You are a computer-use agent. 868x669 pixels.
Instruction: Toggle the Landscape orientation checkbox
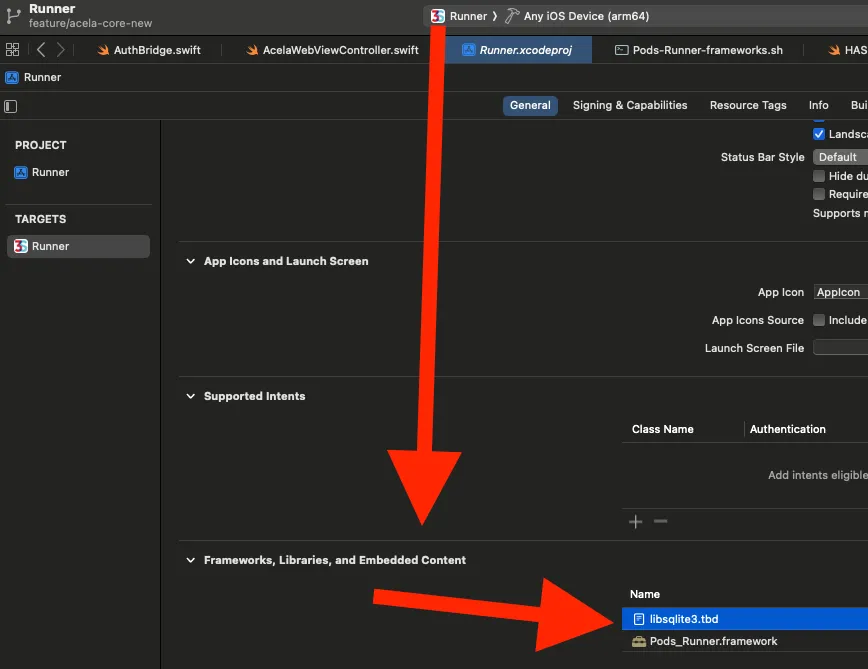[x=819, y=134]
